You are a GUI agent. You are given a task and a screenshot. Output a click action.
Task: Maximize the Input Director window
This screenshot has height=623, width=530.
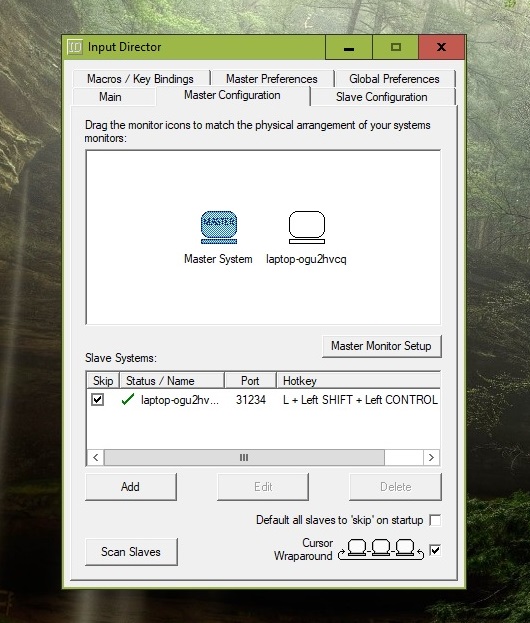(395, 47)
